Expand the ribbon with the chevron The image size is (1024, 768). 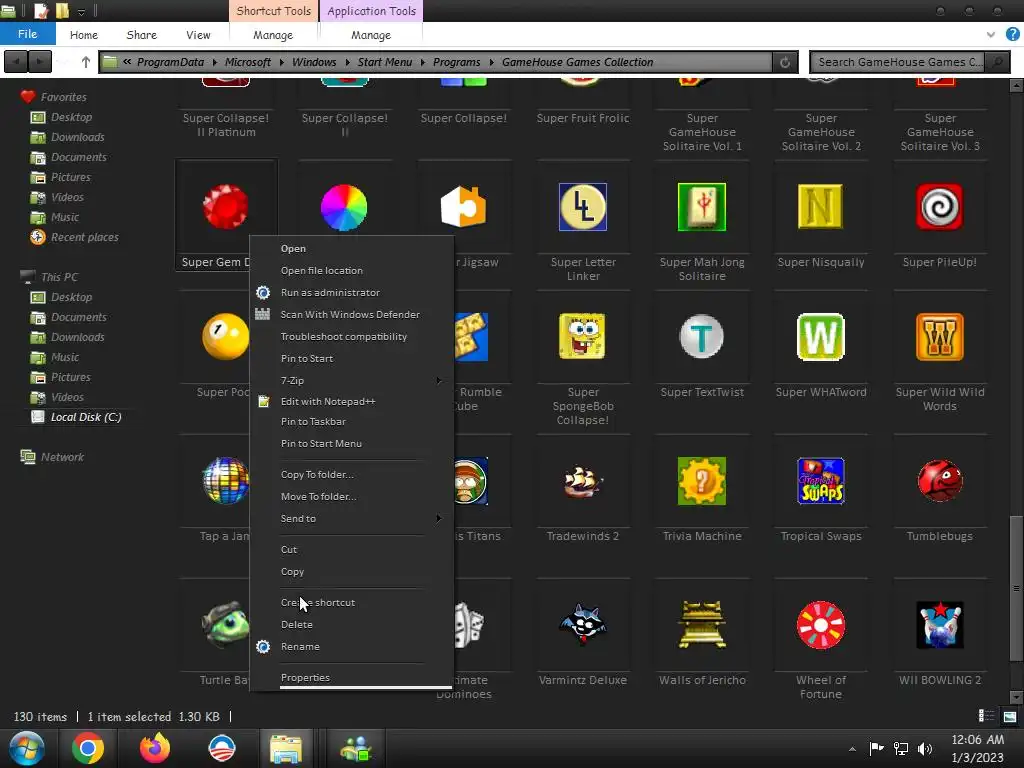(991, 35)
